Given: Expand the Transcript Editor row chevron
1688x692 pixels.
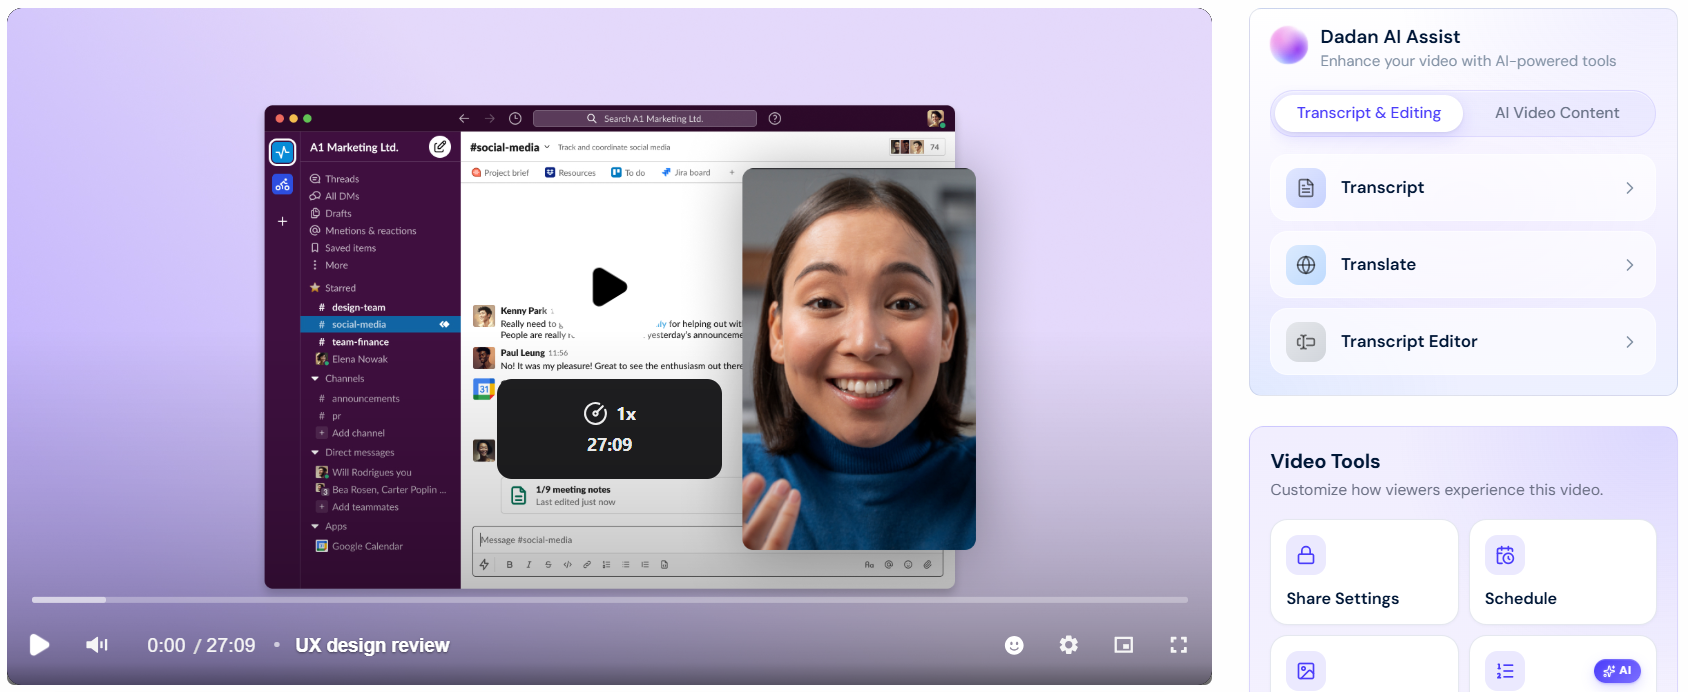Looking at the screenshot, I should 1630,342.
